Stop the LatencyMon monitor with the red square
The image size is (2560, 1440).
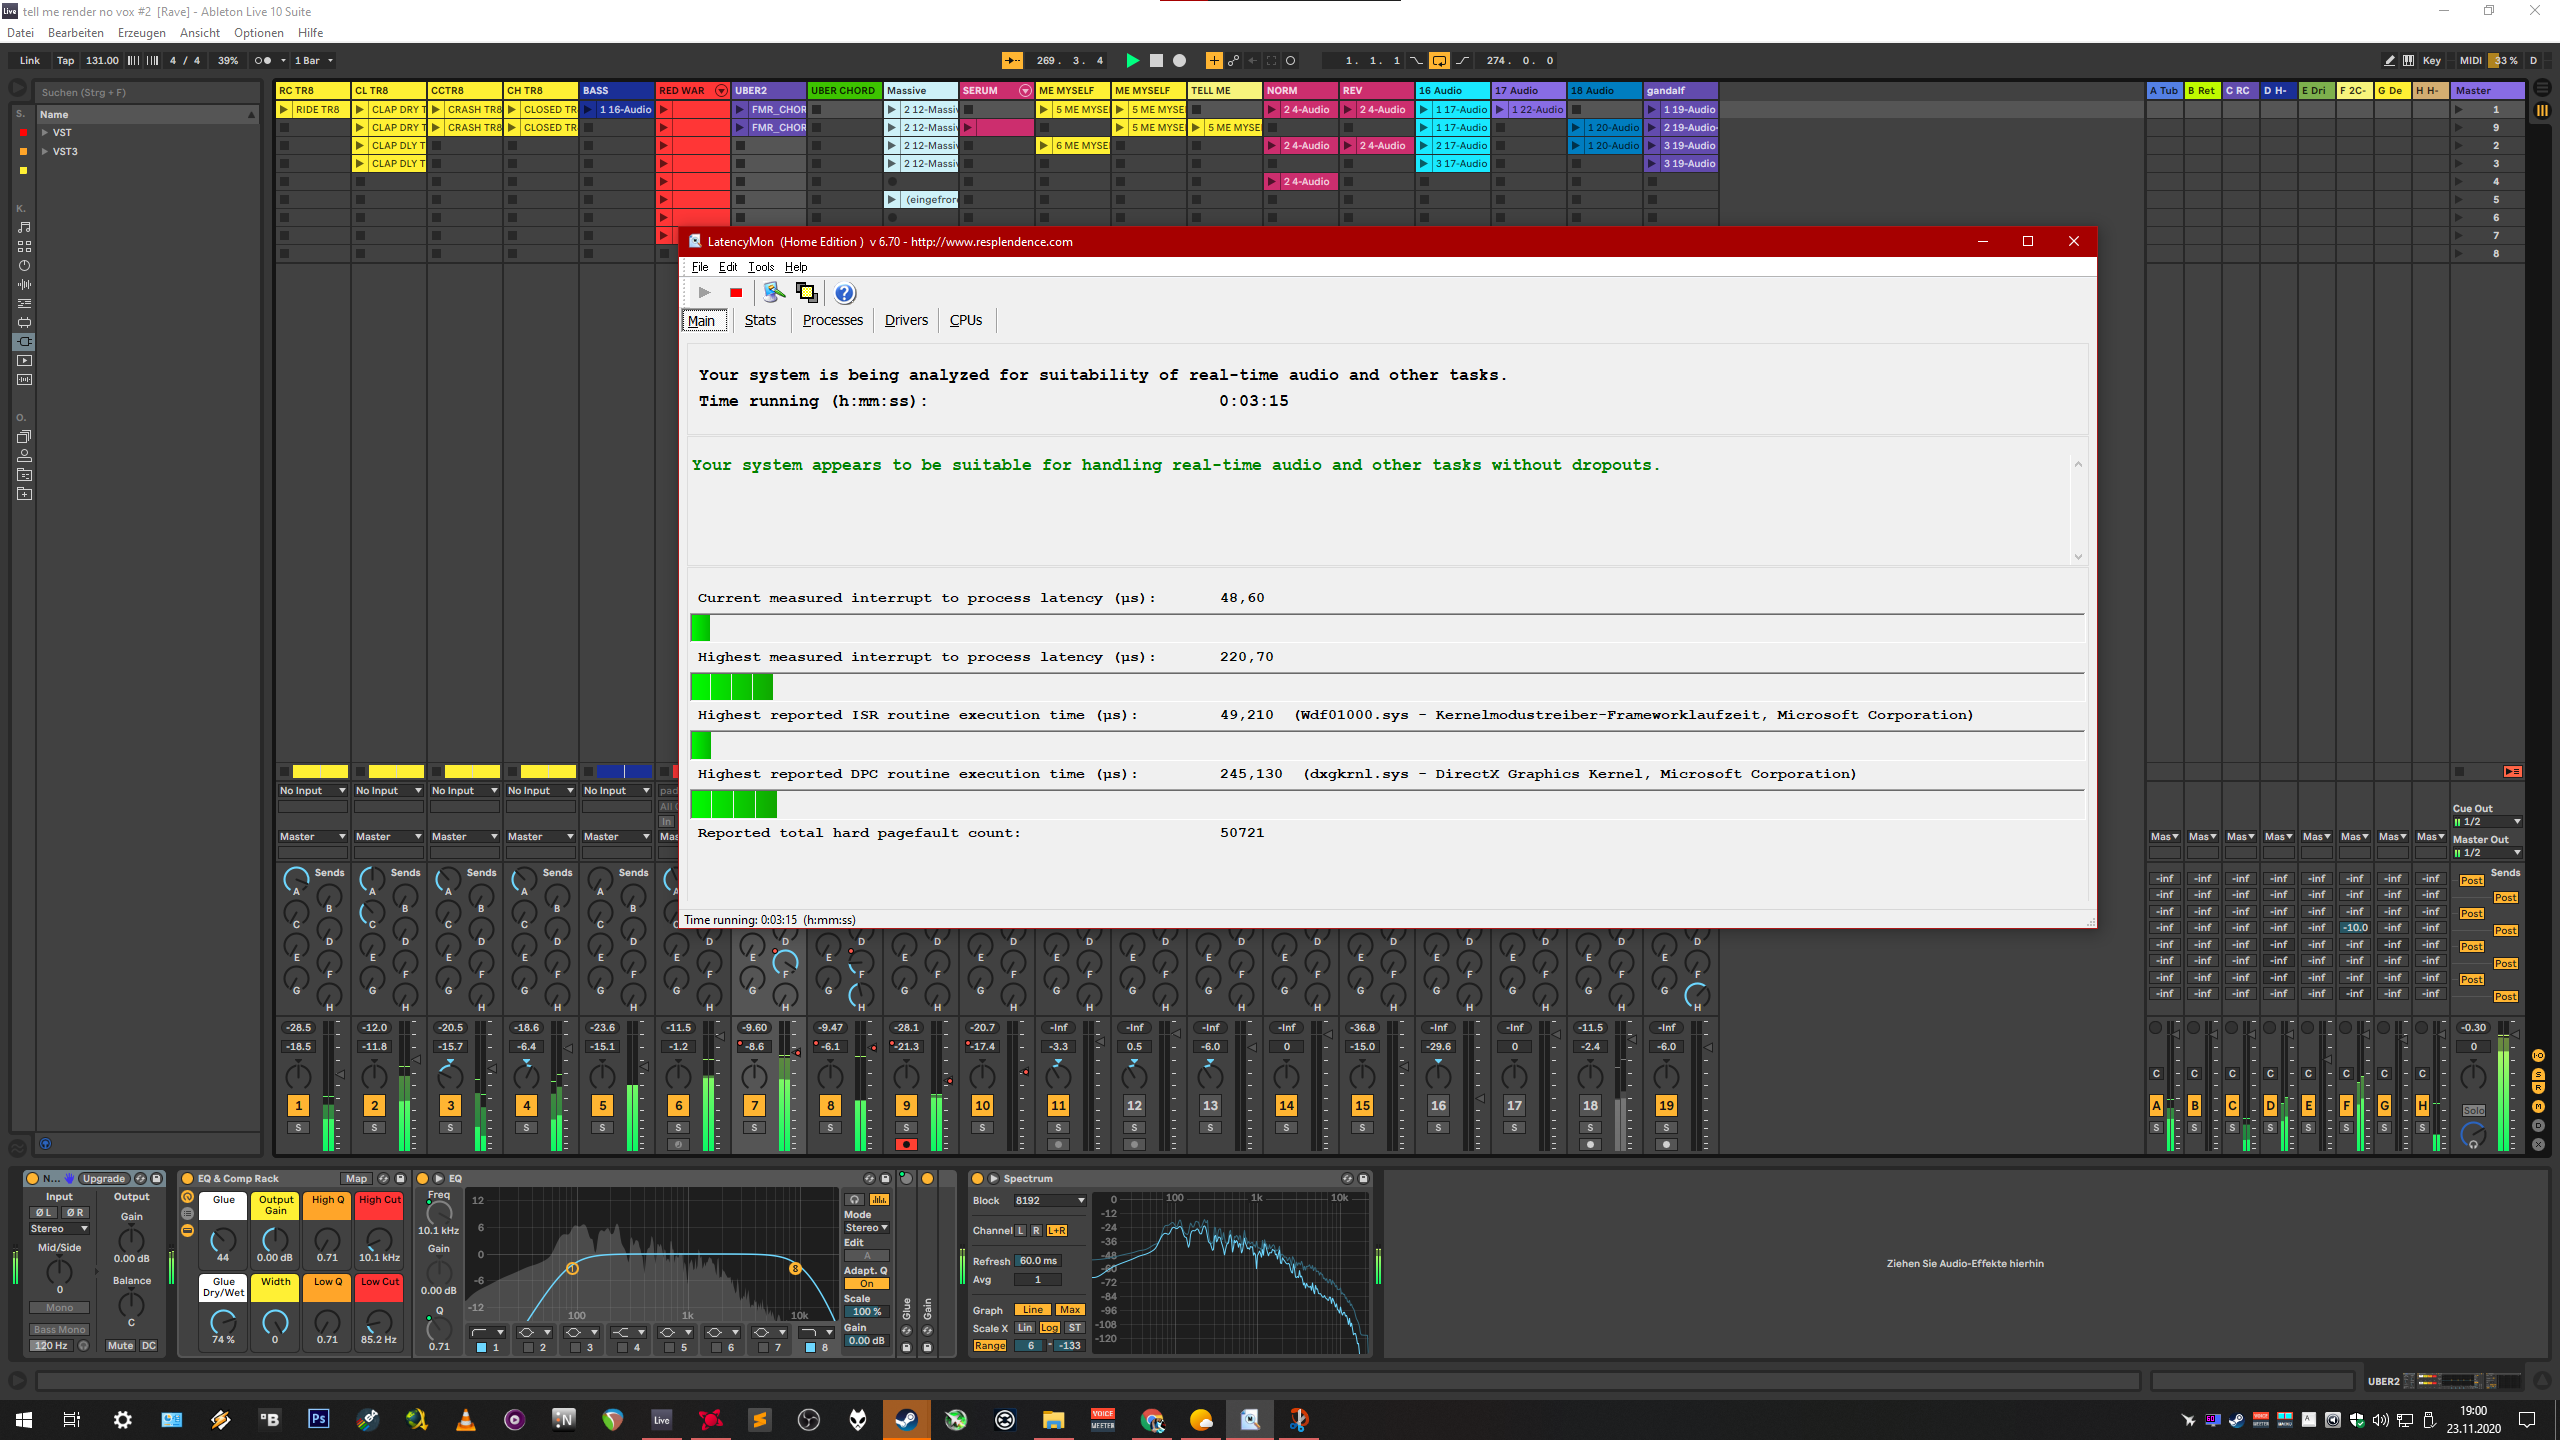(x=736, y=293)
